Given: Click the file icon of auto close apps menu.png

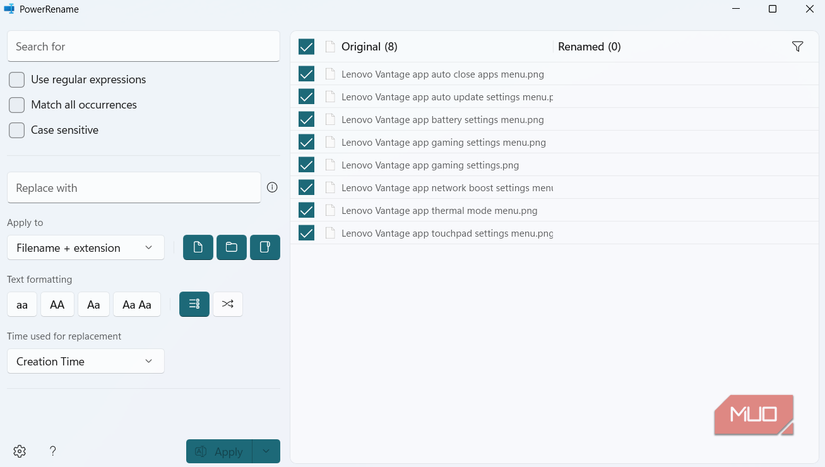Looking at the screenshot, I should point(330,74).
